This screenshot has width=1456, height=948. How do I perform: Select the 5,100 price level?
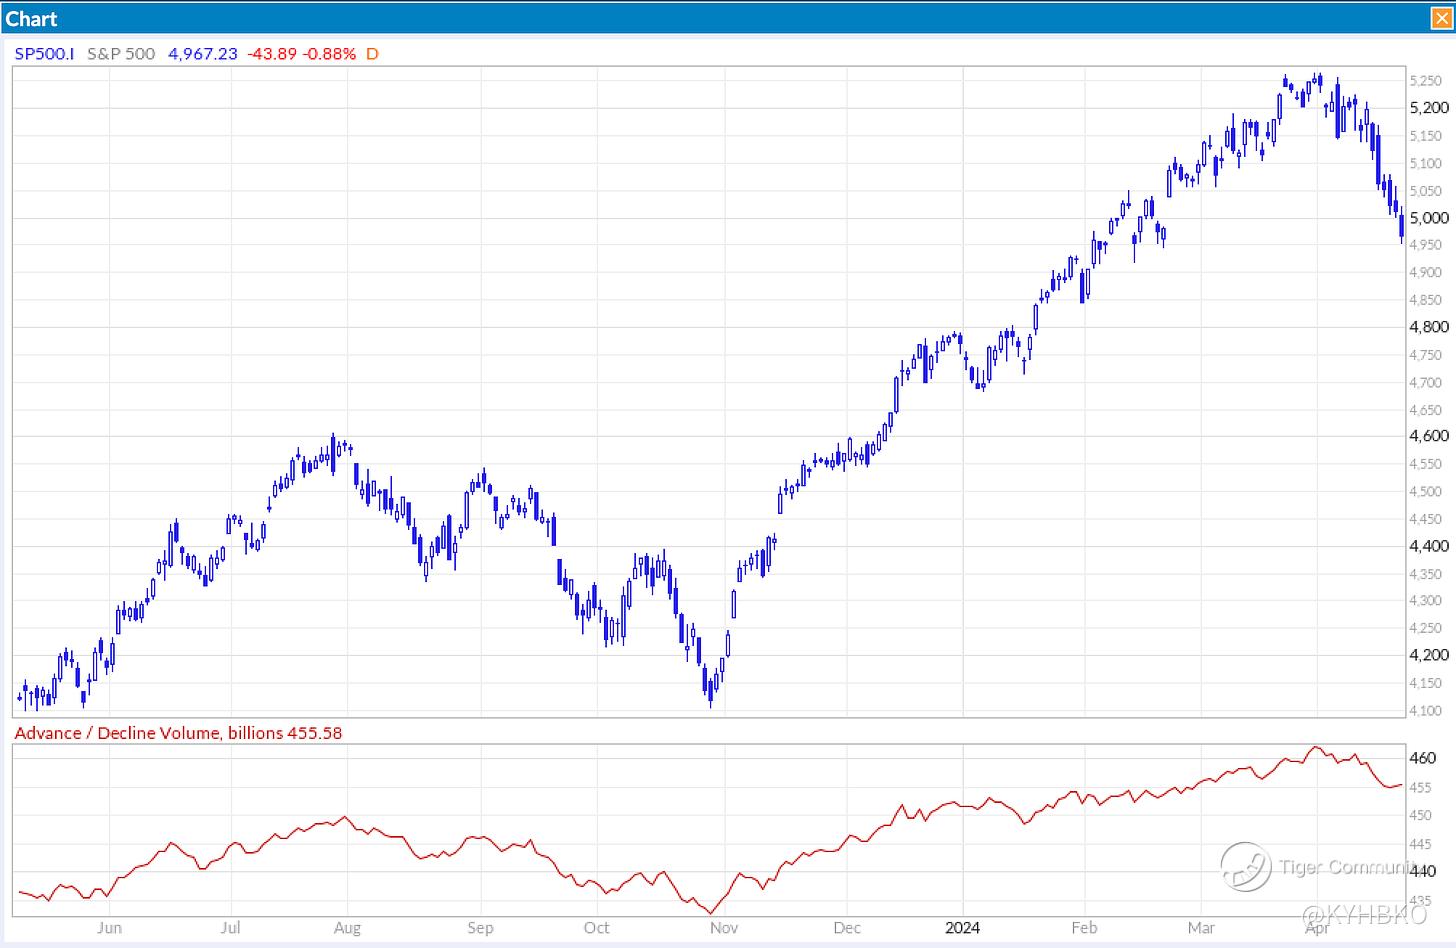(1426, 163)
